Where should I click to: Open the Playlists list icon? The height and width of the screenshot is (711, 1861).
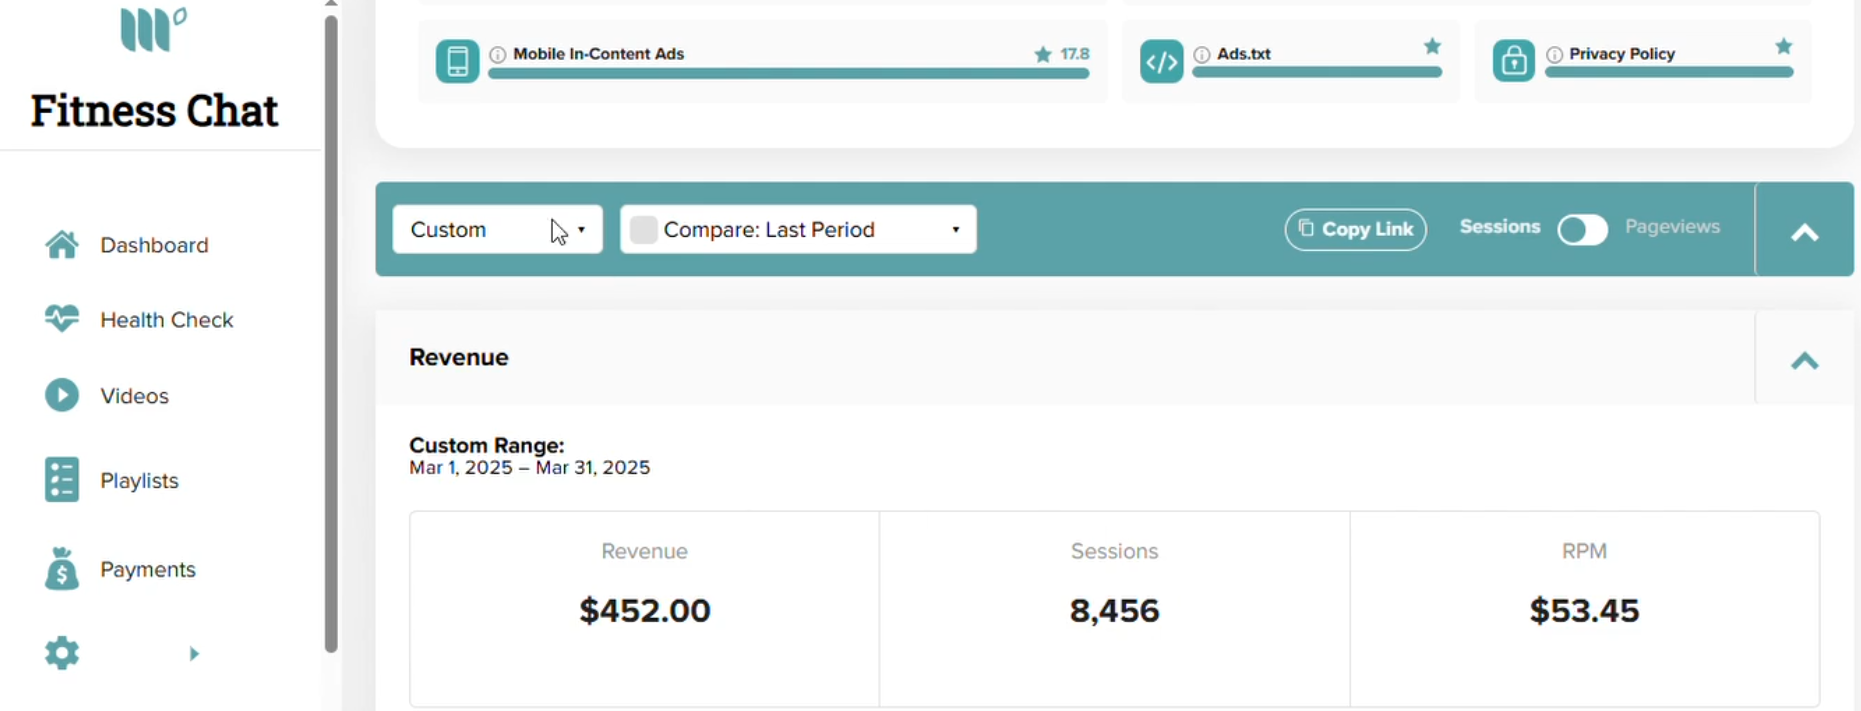[62, 480]
